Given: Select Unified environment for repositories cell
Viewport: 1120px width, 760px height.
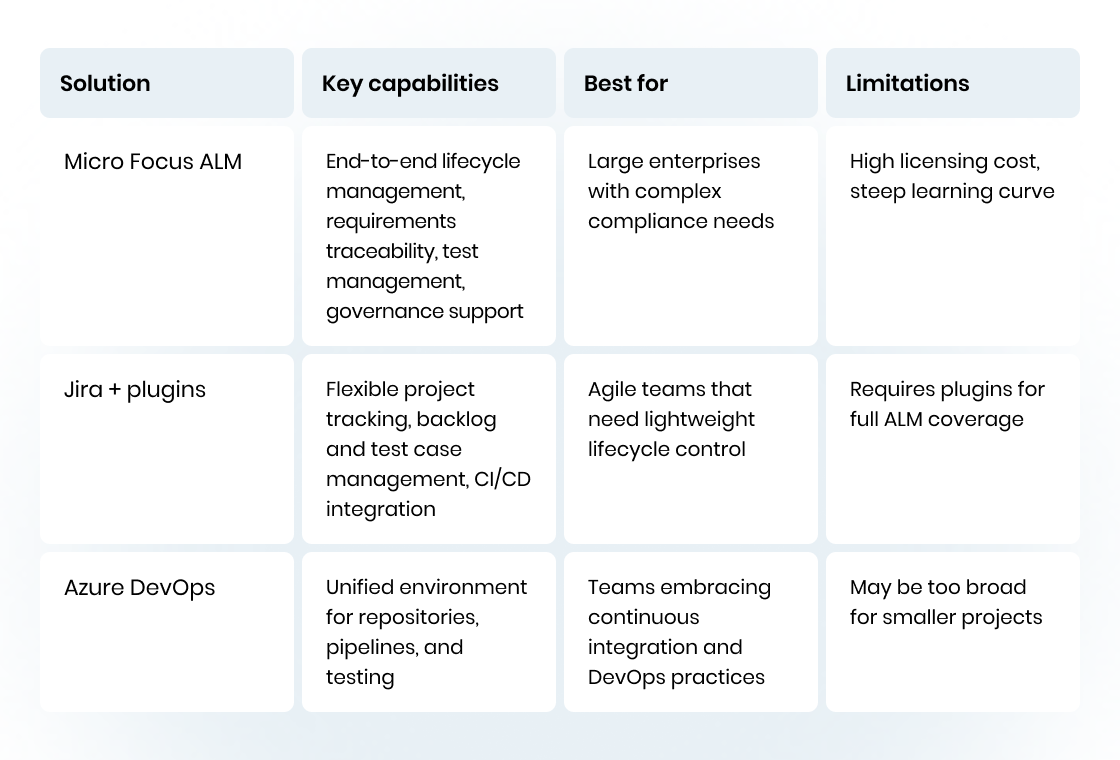Looking at the screenshot, I should point(429,631).
